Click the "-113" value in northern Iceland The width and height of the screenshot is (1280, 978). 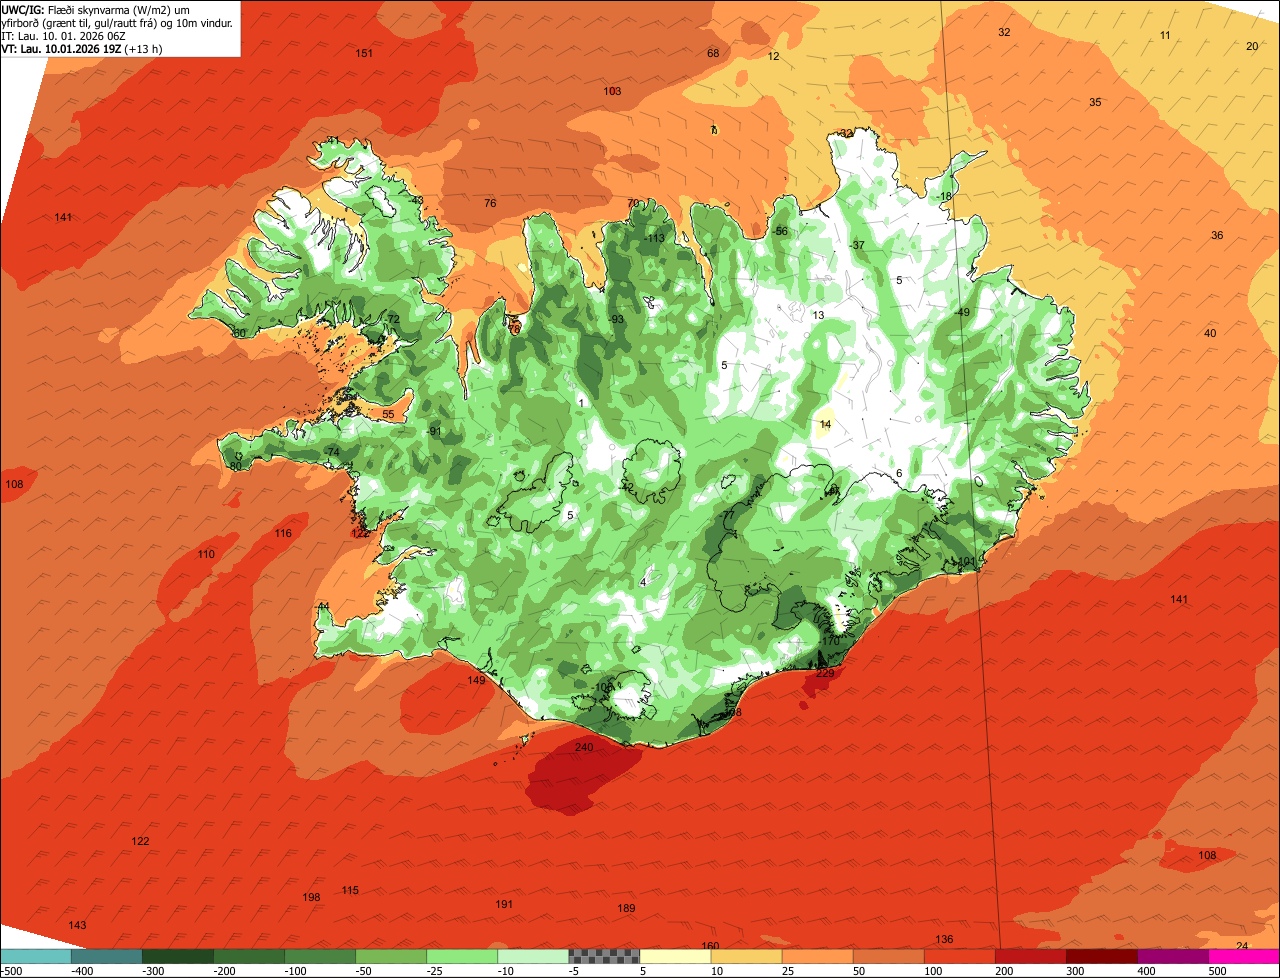tap(654, 238)
